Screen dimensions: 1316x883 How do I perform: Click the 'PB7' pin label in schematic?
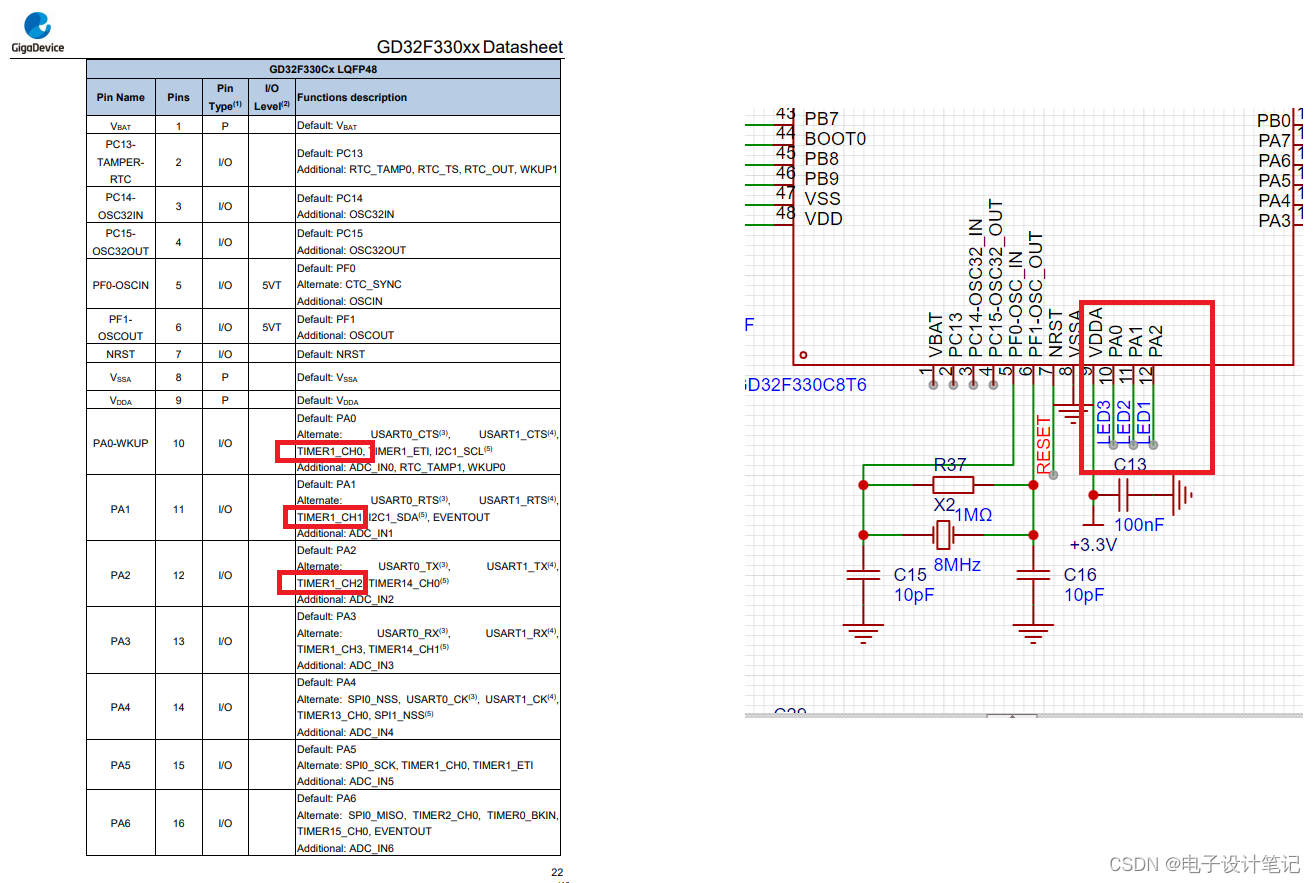(x=821, y=119)
